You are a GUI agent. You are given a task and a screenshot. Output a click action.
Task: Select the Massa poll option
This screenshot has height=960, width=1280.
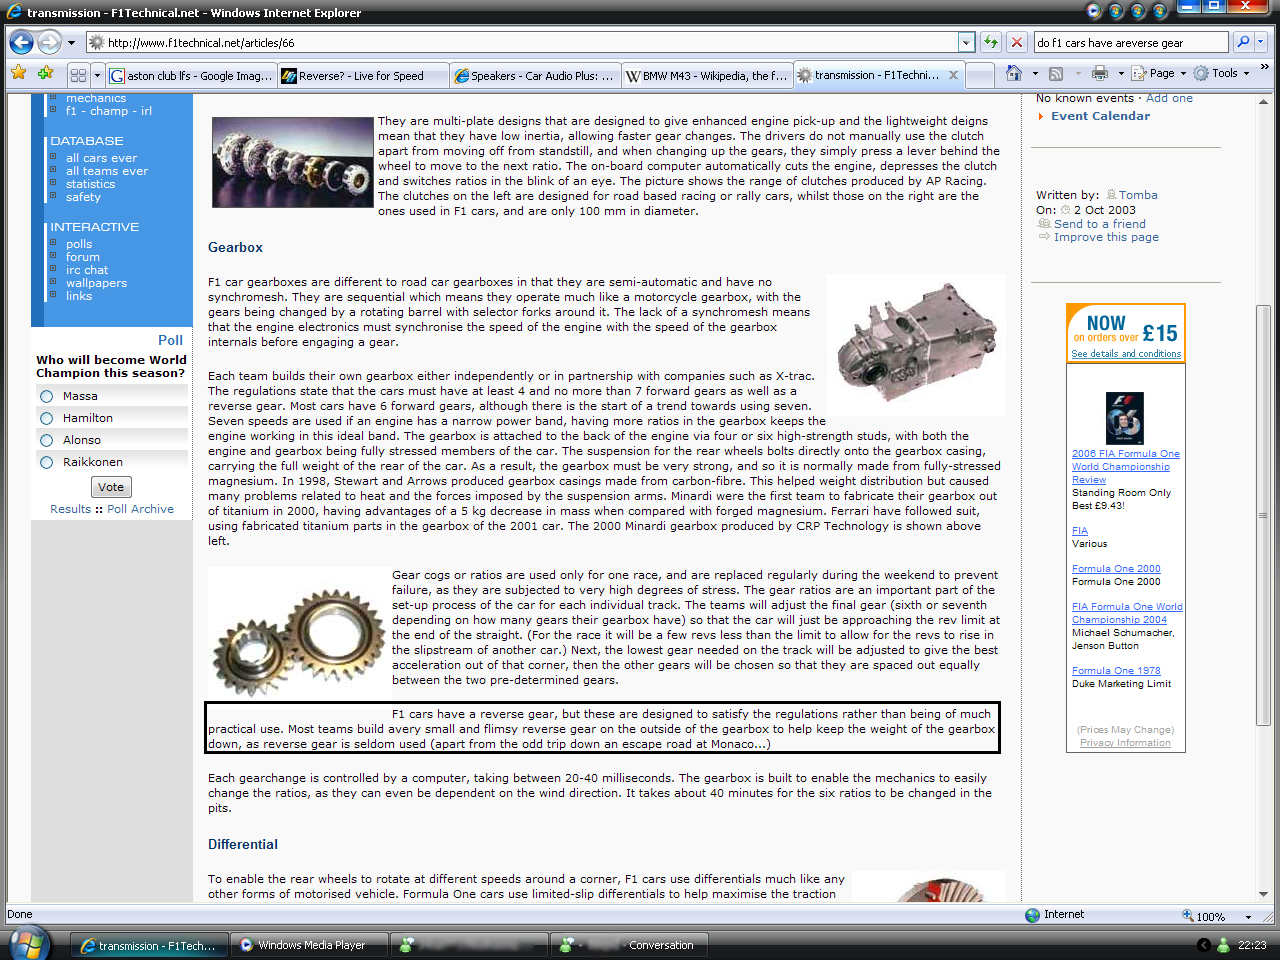46,396
